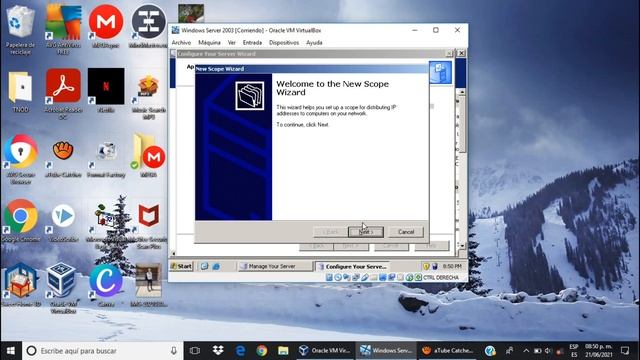Open the Ayuda menu

pos(314,42)
